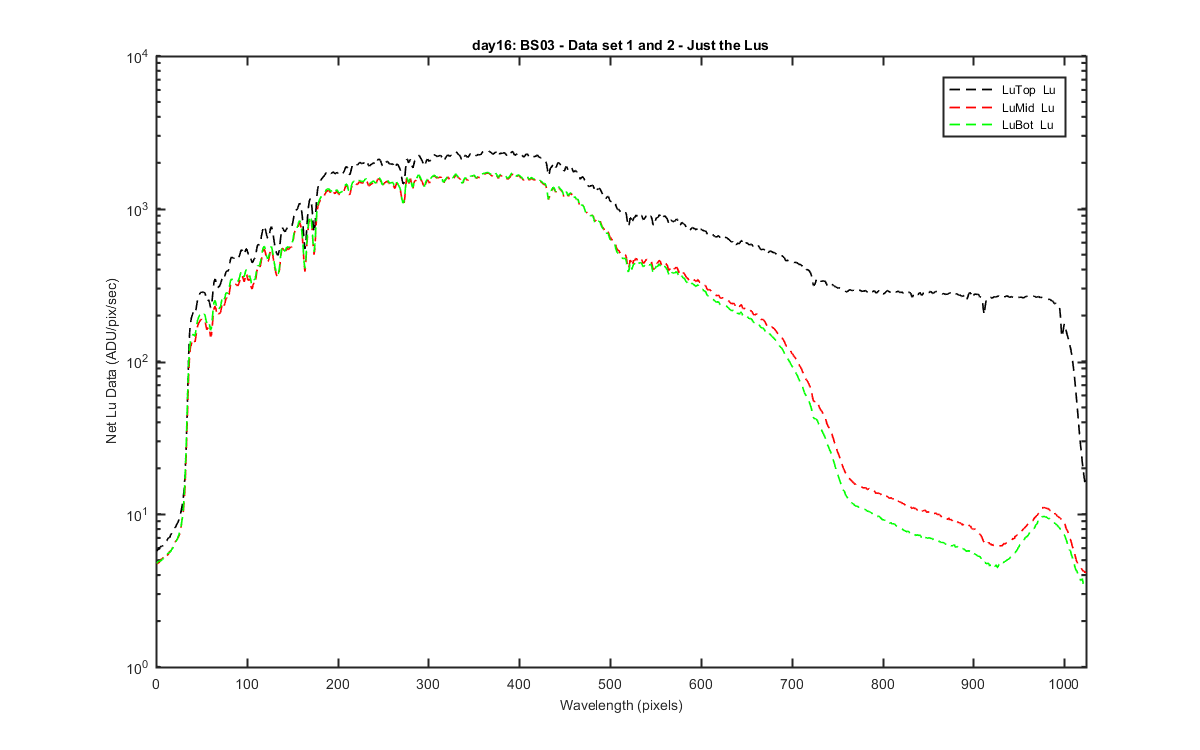Click the x-axis tick label 700
This screenshot has height=750, width=1200.
tap(792, 683)
